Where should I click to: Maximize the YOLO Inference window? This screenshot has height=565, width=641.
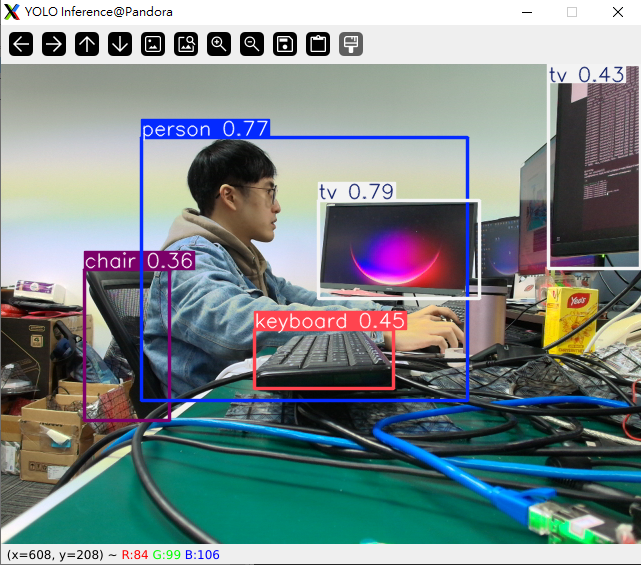click(x=572, y=12)
